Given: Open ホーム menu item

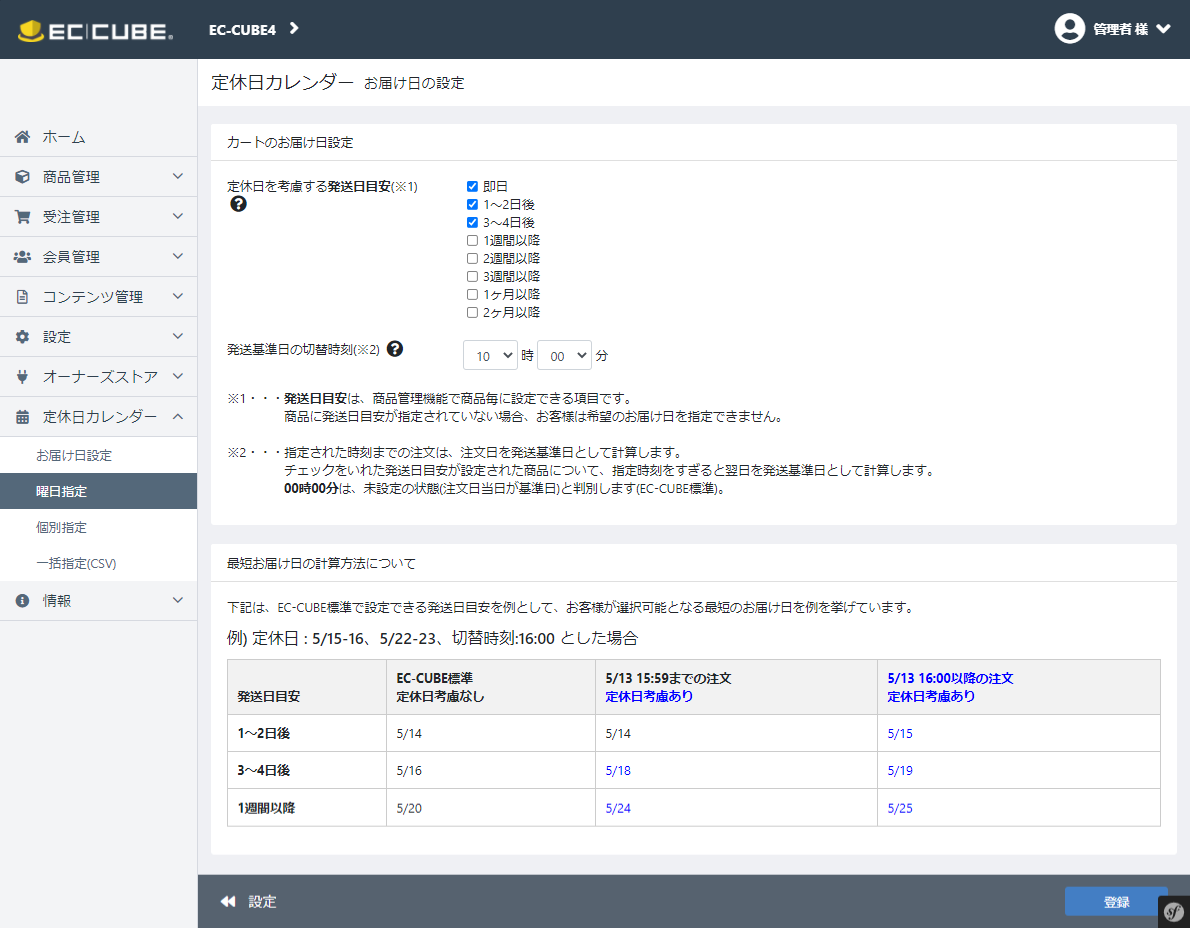Looking at the screenshot, I should [x=99, y=137].
